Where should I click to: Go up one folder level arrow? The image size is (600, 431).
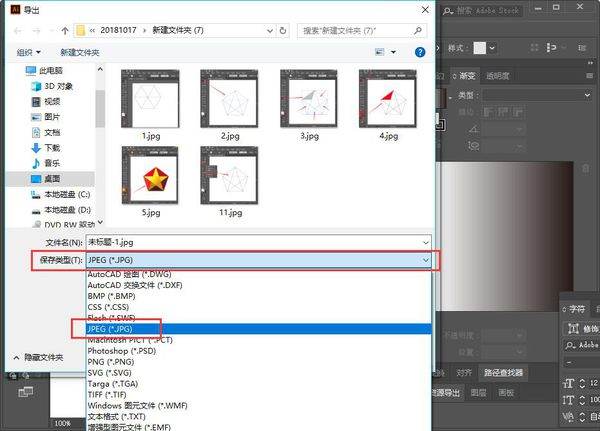(65, 31)
